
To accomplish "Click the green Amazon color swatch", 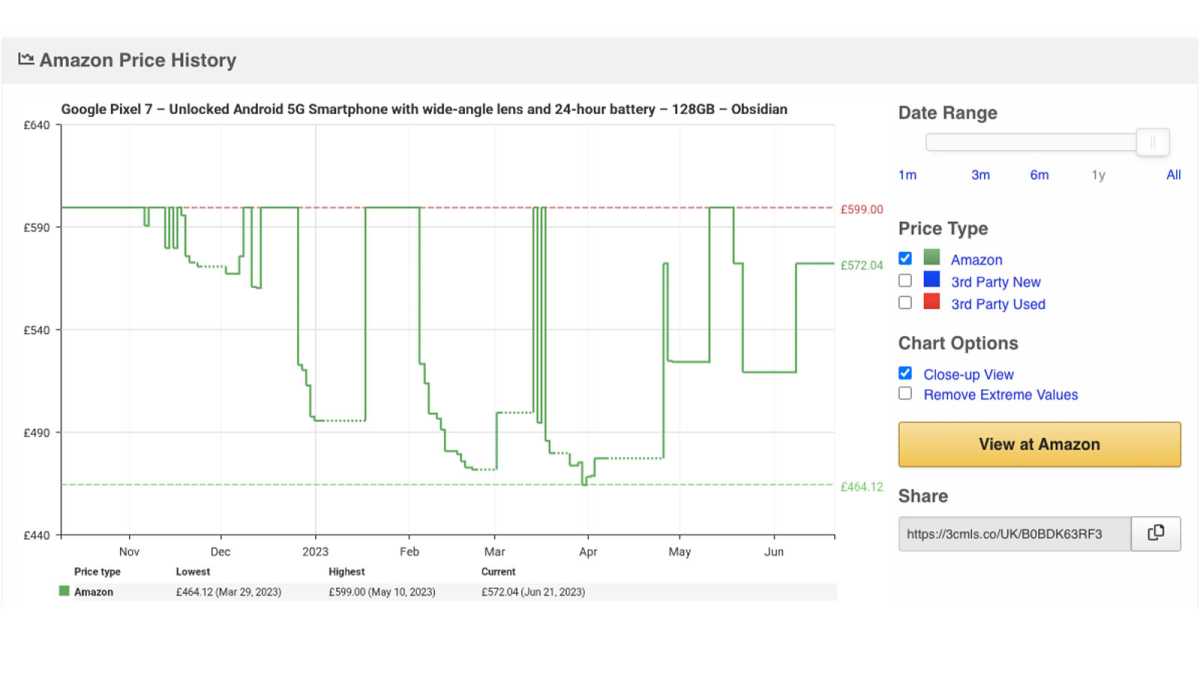I will tap(932, 258).
